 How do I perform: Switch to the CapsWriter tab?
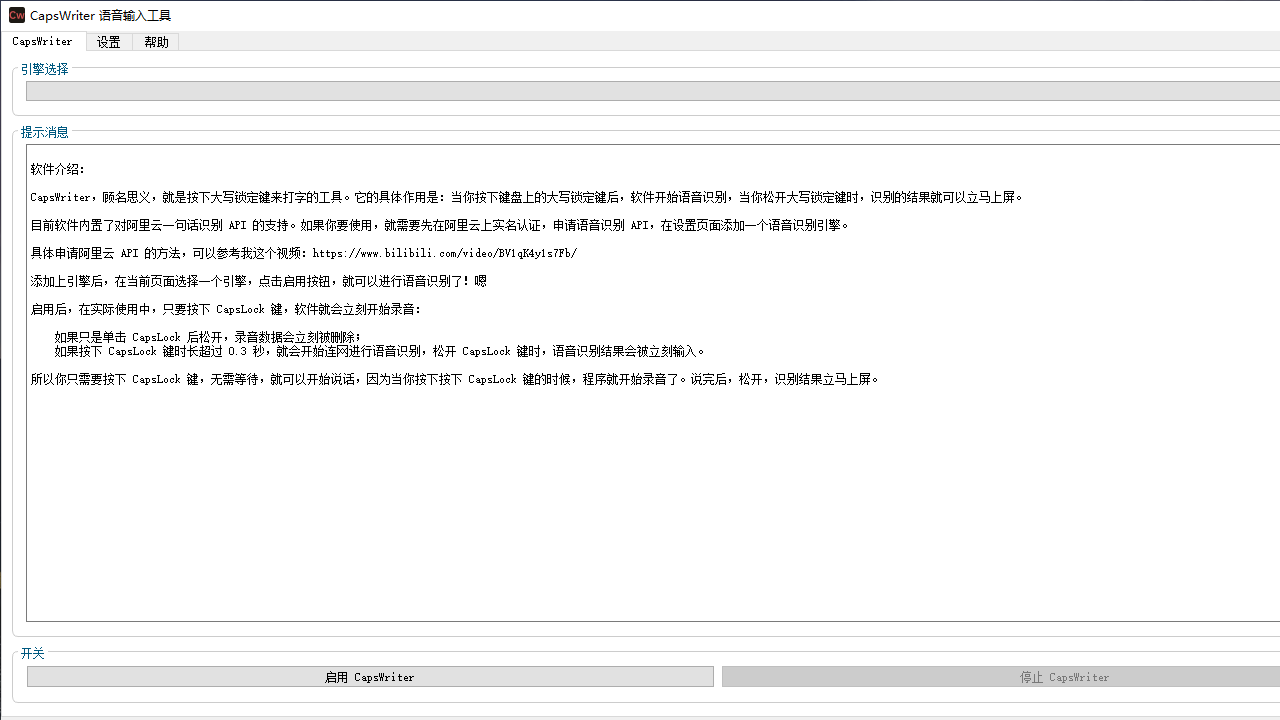pyautogui.click(x=43, y=41)
